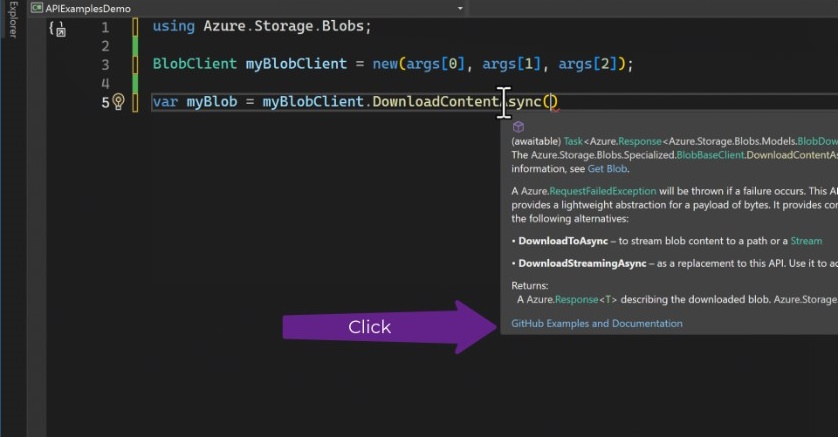Click the 'var' keyword on line 5
Viewport: 838px width, 437px height.
point(165,102)
